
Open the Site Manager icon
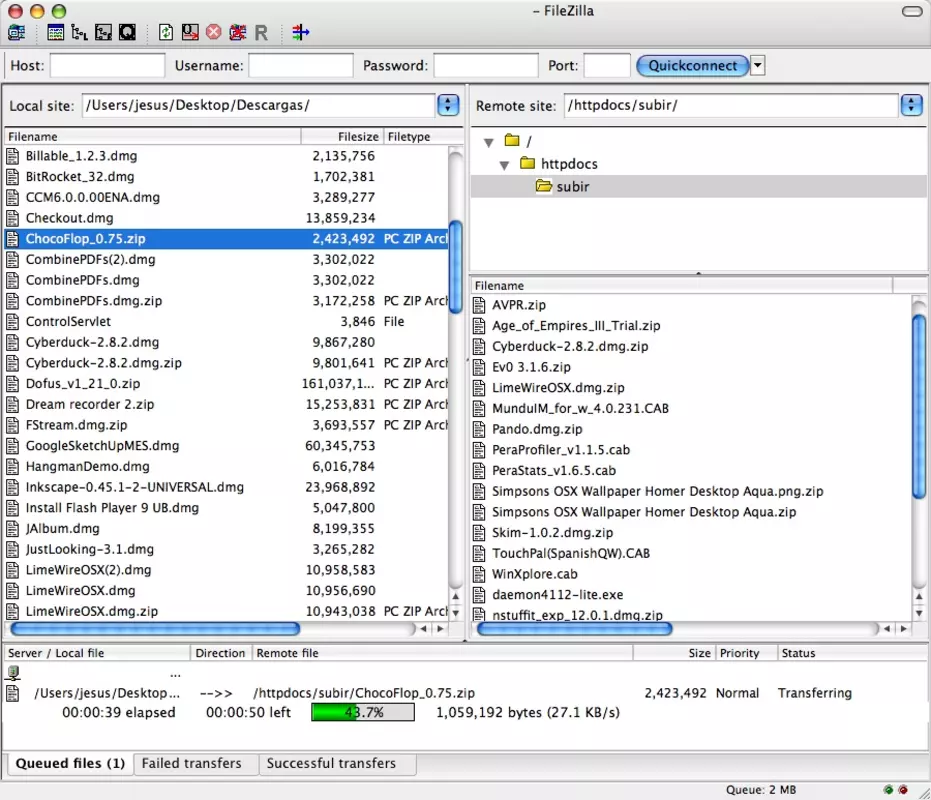[17, 33]
